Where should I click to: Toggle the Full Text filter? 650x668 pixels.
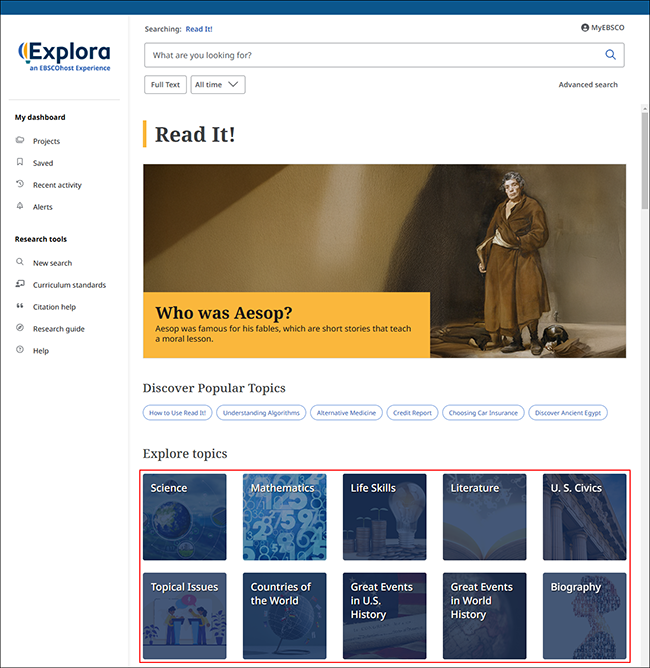coord(165,84)
